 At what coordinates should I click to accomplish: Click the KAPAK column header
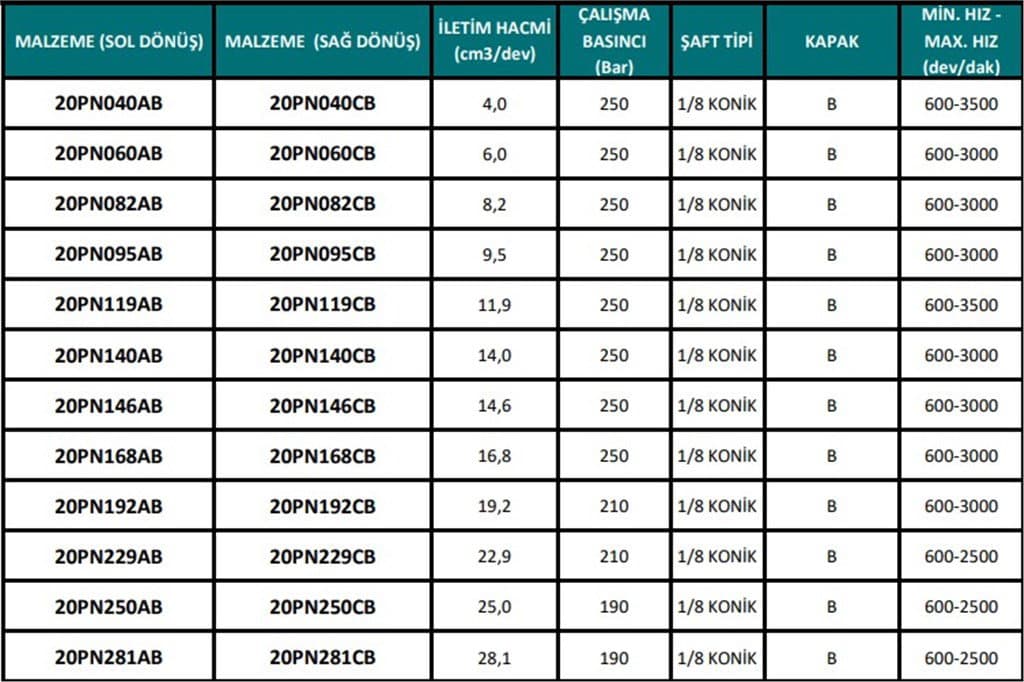pyautogui.click(x=831, y=42)
